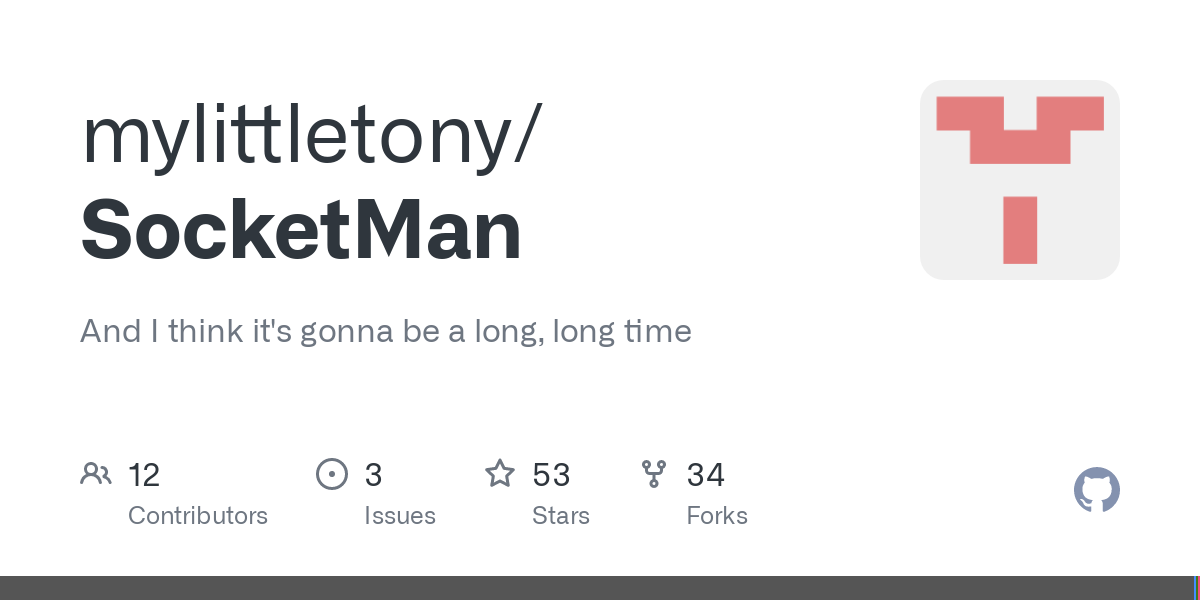Open the mylittletony pink avatar image
Image resolution: width=1200 pixels, height=600 pixels.
click(1019, 180)
